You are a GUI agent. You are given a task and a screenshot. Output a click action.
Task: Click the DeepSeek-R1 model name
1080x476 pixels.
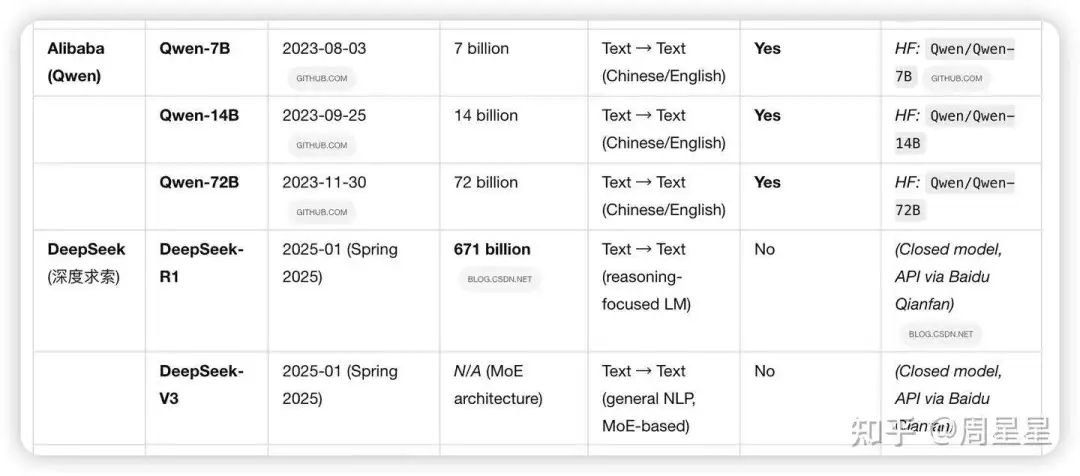[201, 263]
